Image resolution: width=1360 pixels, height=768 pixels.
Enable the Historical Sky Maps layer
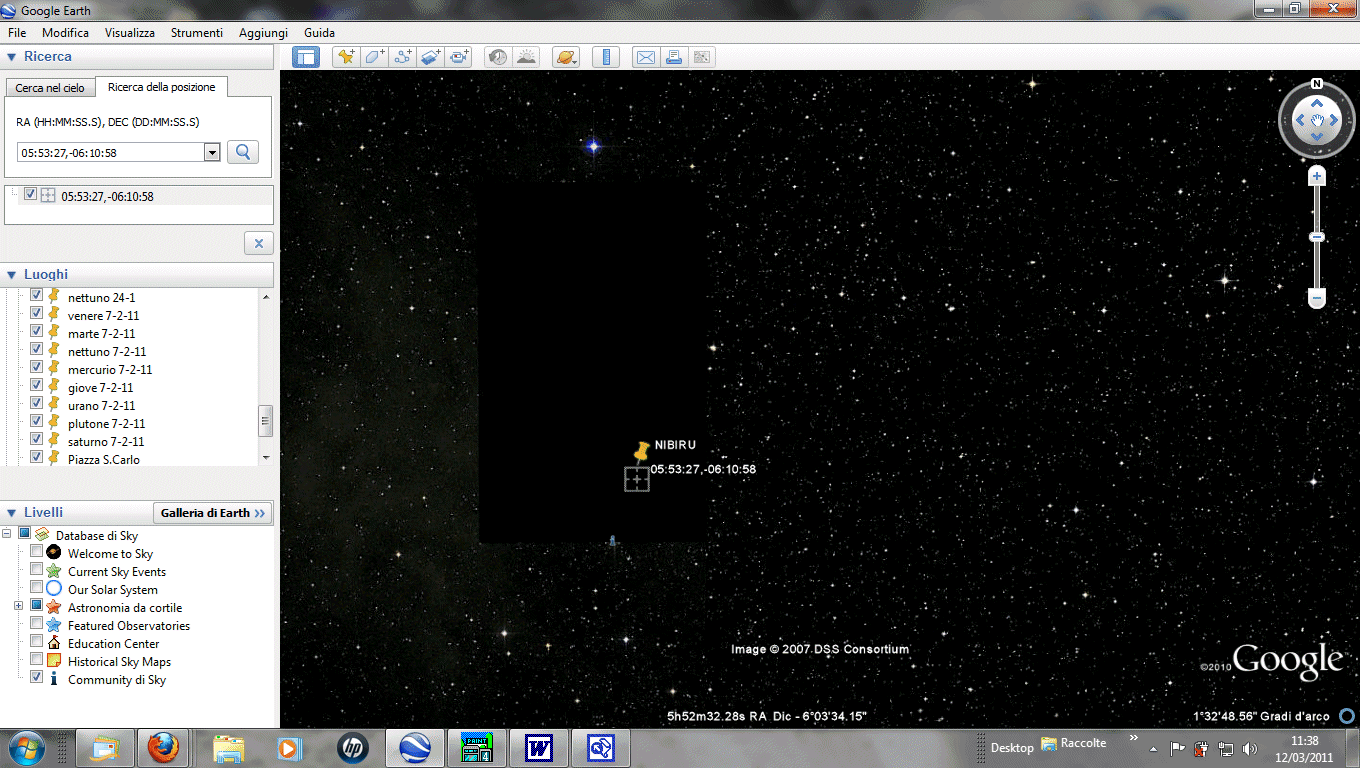(37, 660)
